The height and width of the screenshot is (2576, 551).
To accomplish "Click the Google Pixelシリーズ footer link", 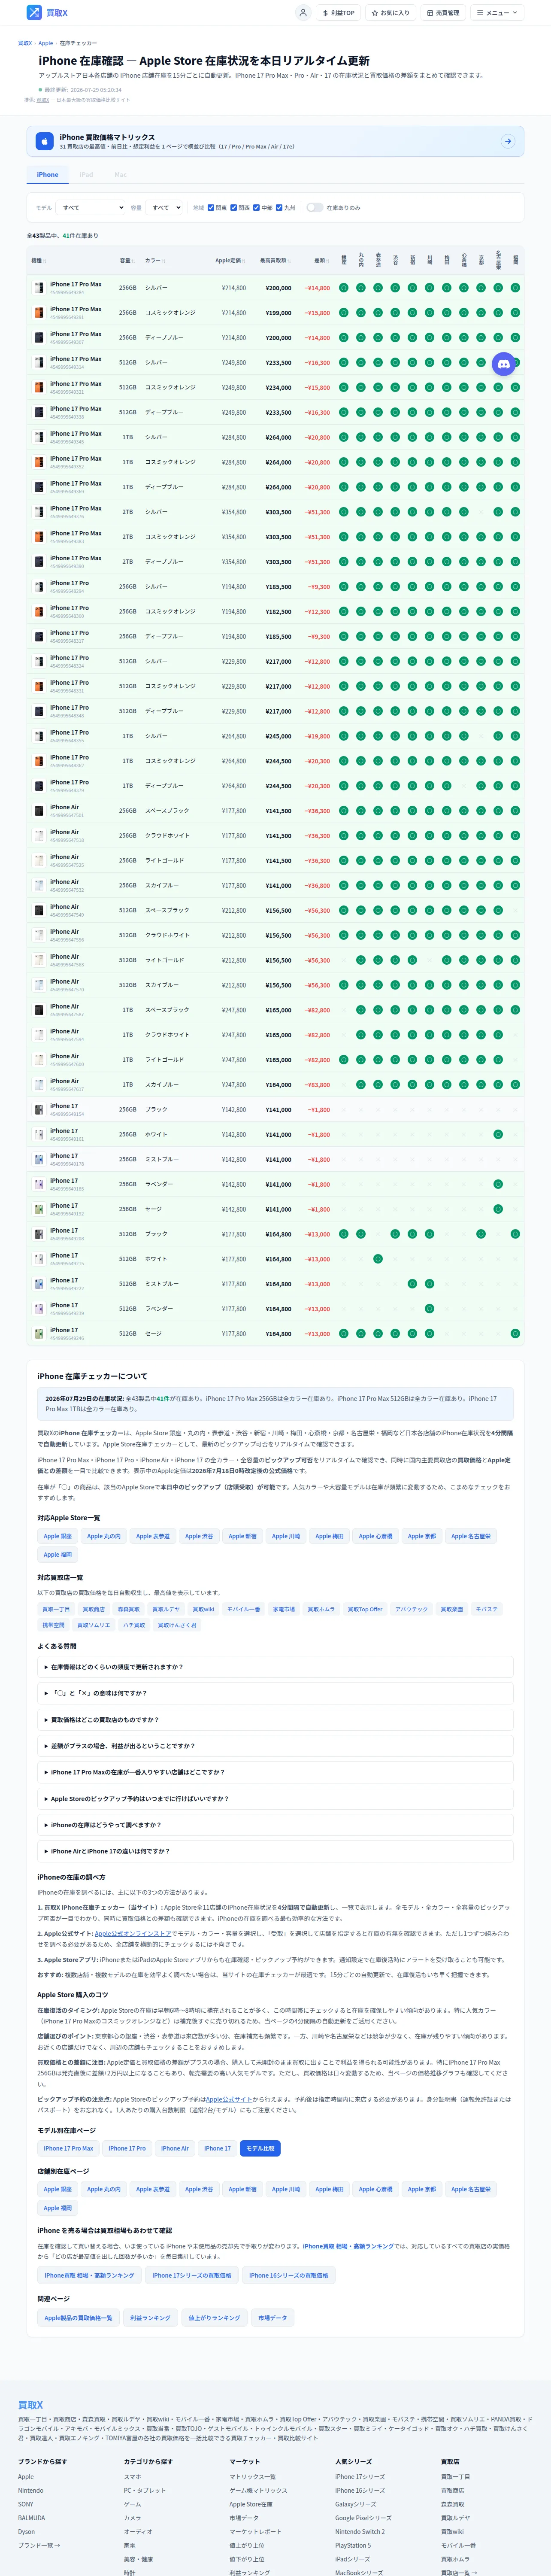I will (363, 2518).
